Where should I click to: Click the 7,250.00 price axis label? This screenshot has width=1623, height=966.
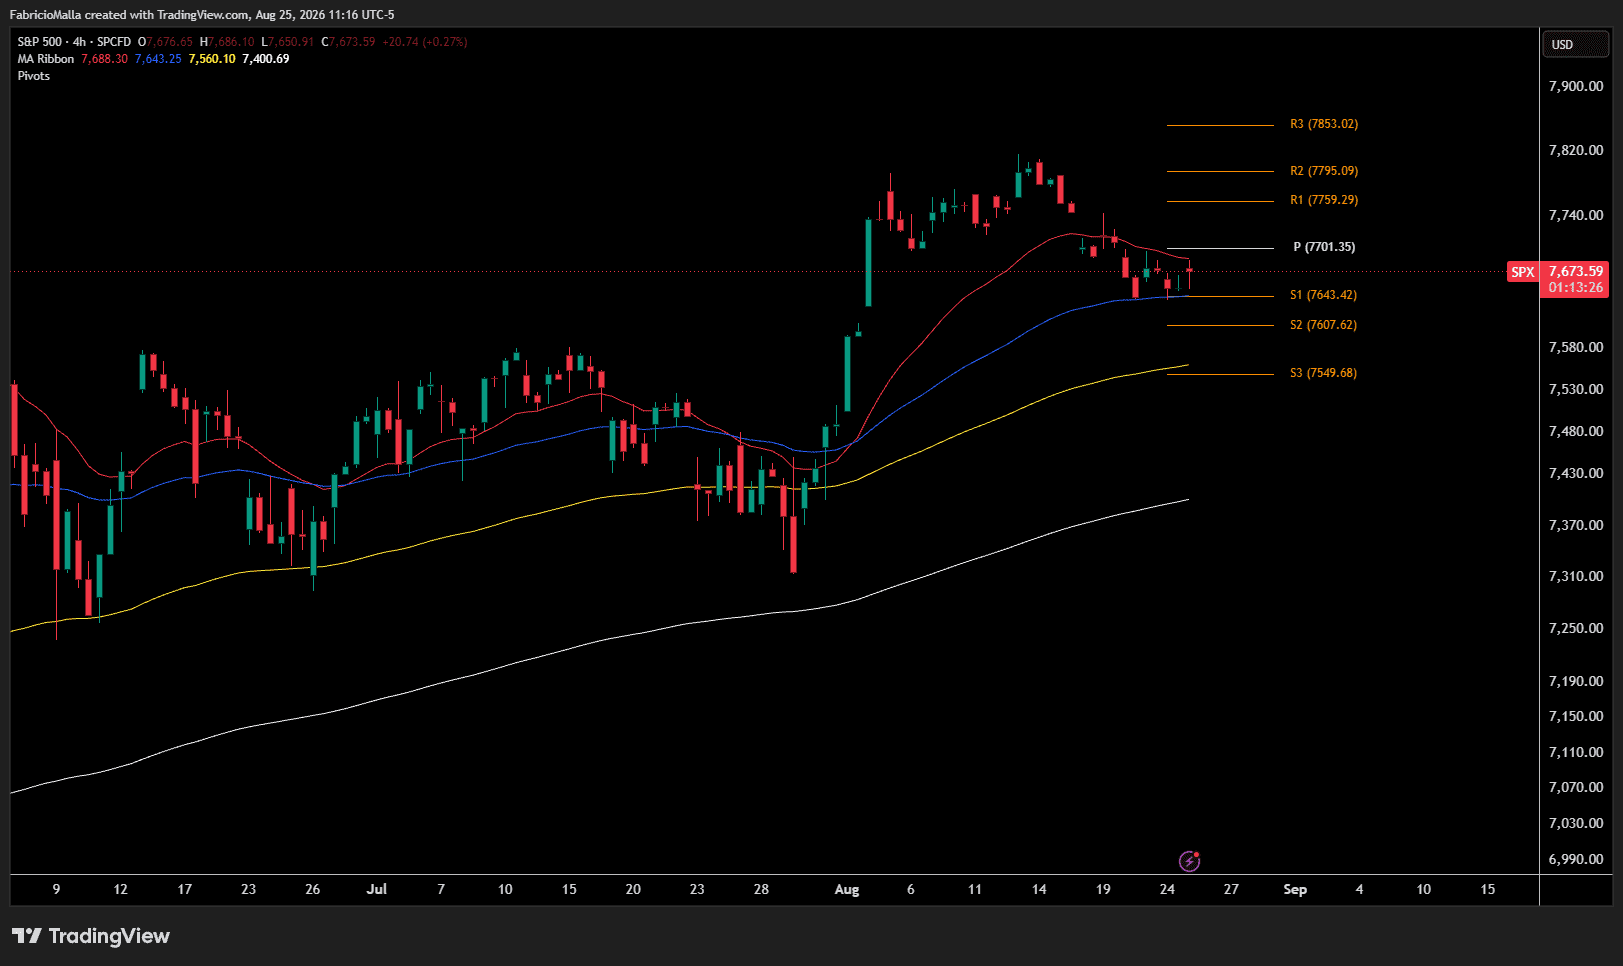click(x=1576, y=628)
